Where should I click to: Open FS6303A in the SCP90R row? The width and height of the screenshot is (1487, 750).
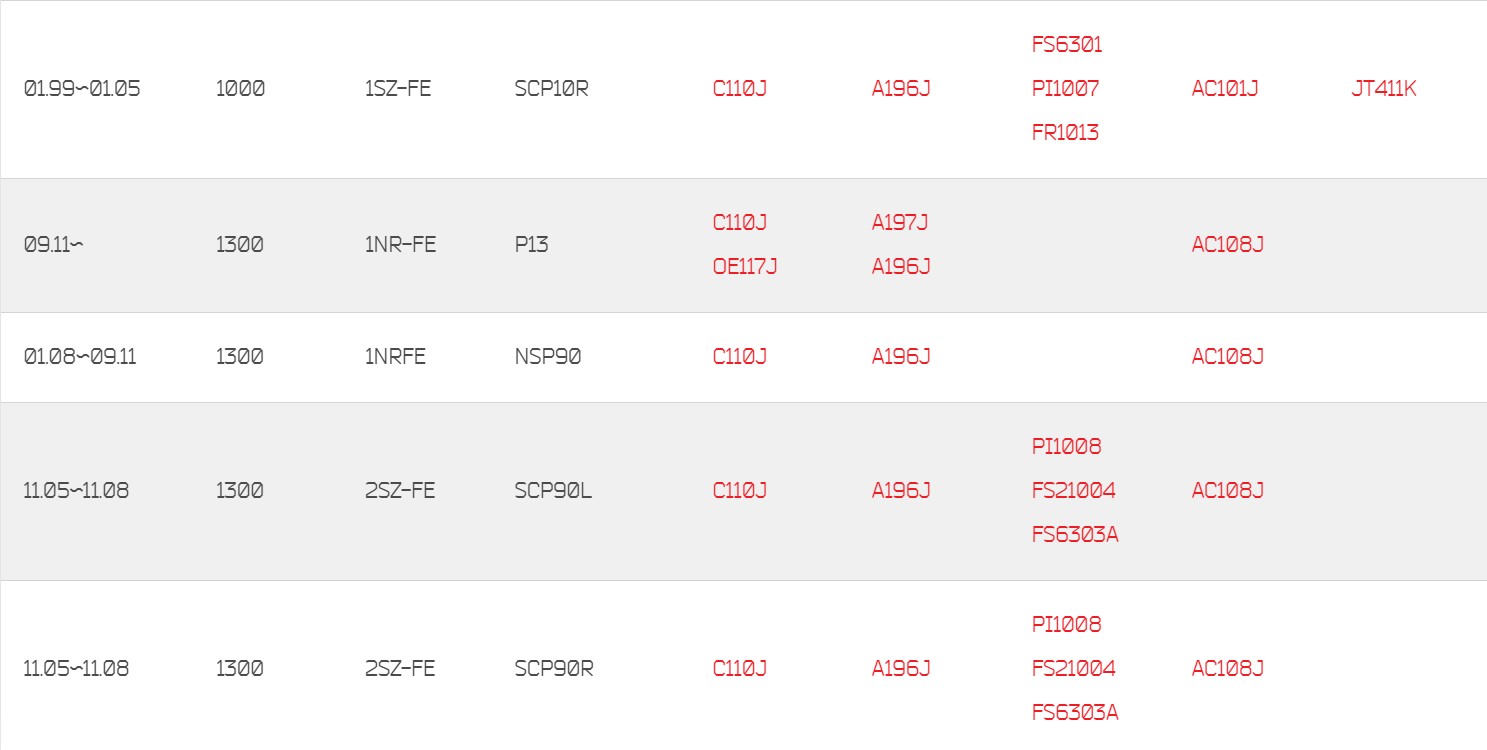coord(1075,712)
